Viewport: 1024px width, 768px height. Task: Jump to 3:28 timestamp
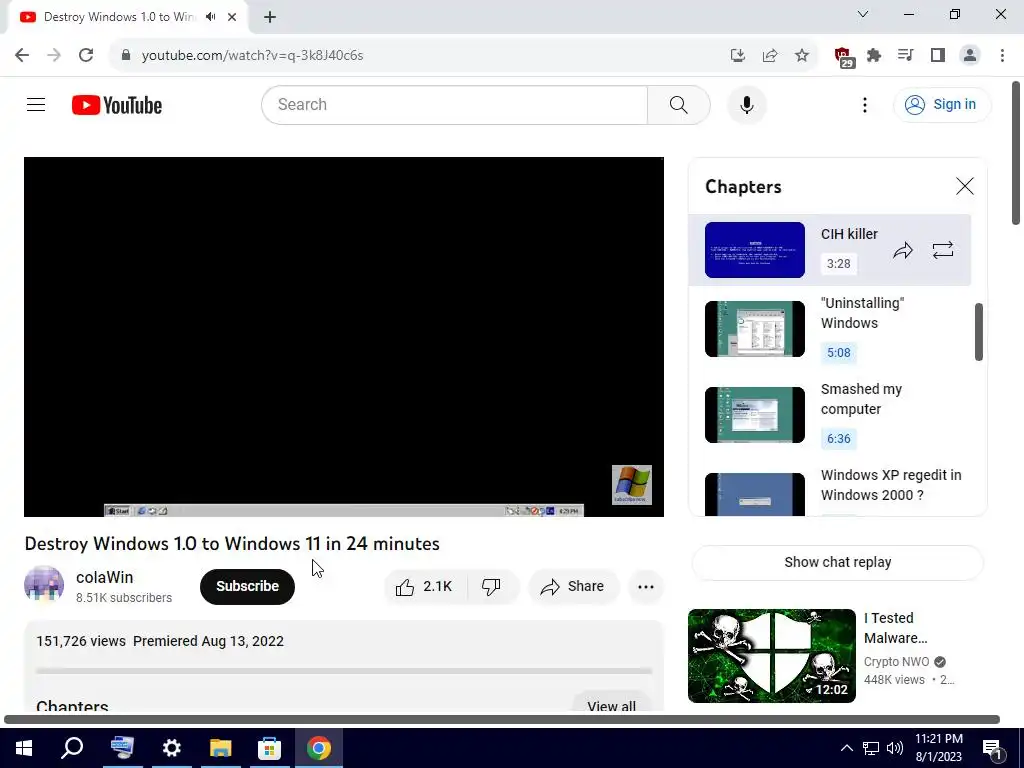[839, 264]
